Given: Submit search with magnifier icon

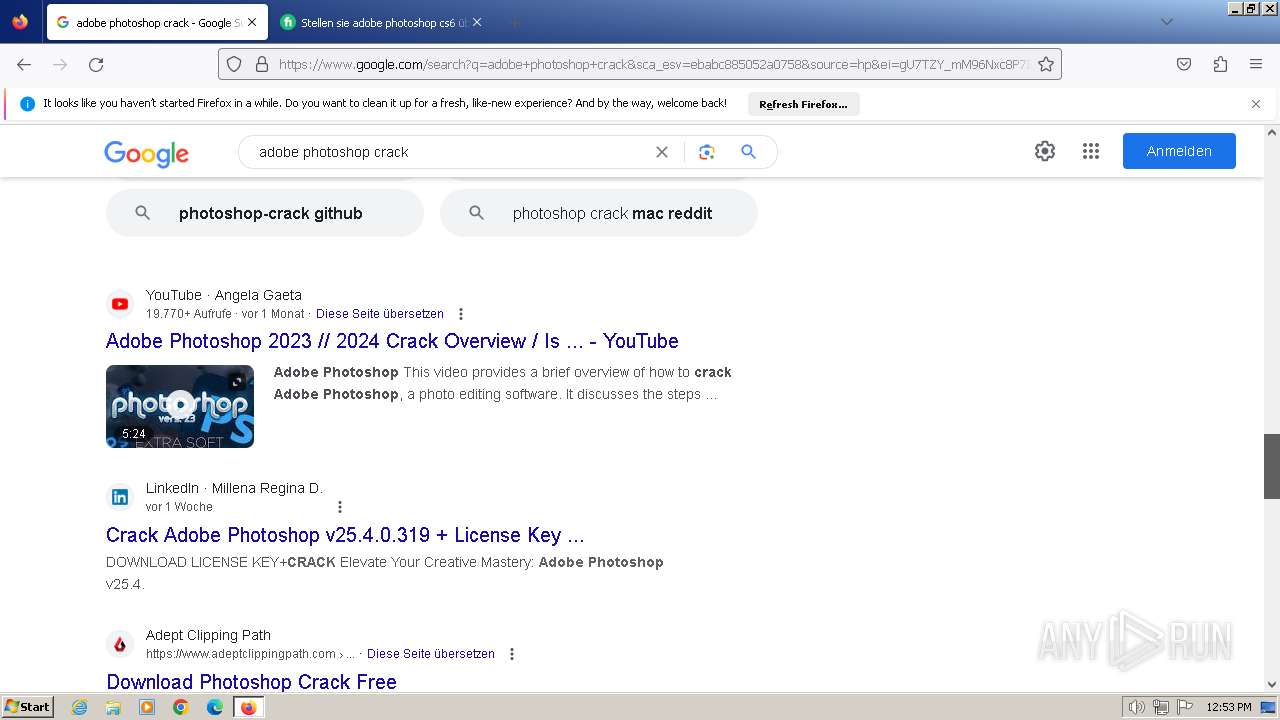Looking at the screenshot, I should [748, 152].
